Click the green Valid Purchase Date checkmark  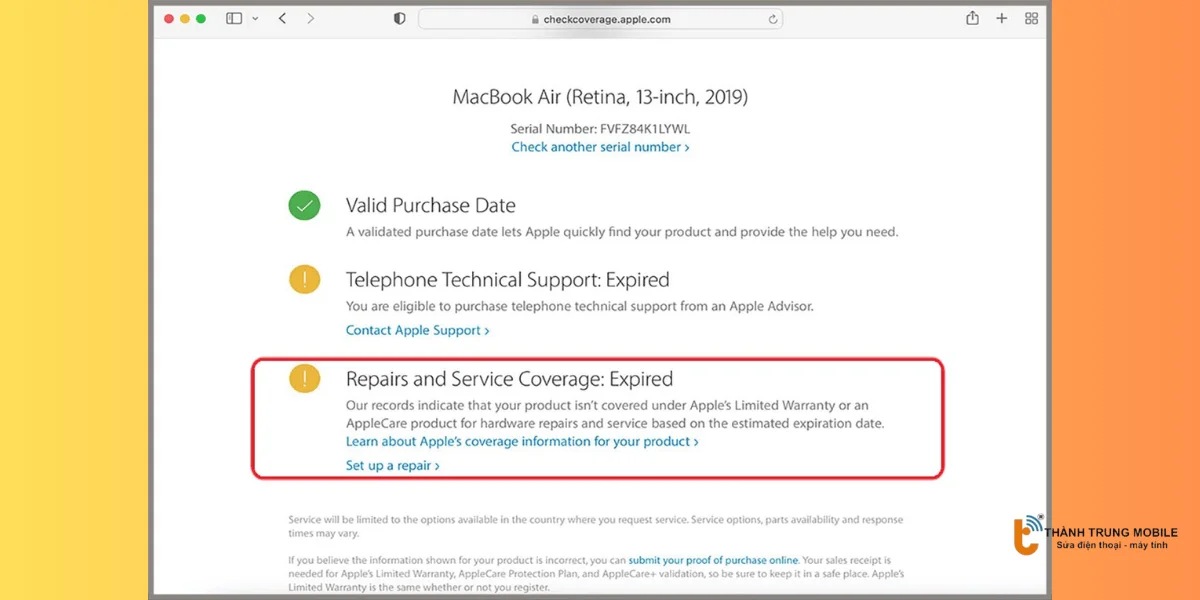pyautogui.click(x=304, y=206)
